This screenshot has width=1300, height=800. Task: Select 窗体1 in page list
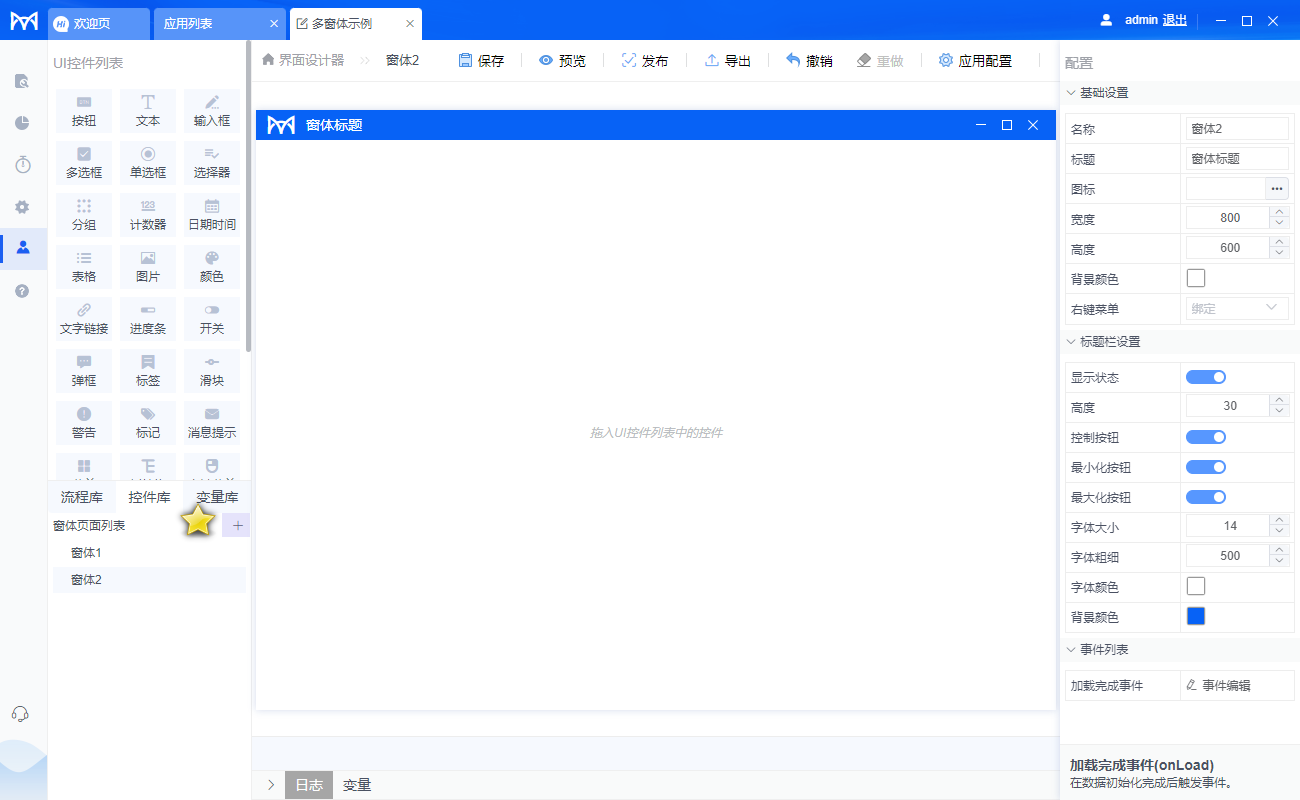pos(150,553)
